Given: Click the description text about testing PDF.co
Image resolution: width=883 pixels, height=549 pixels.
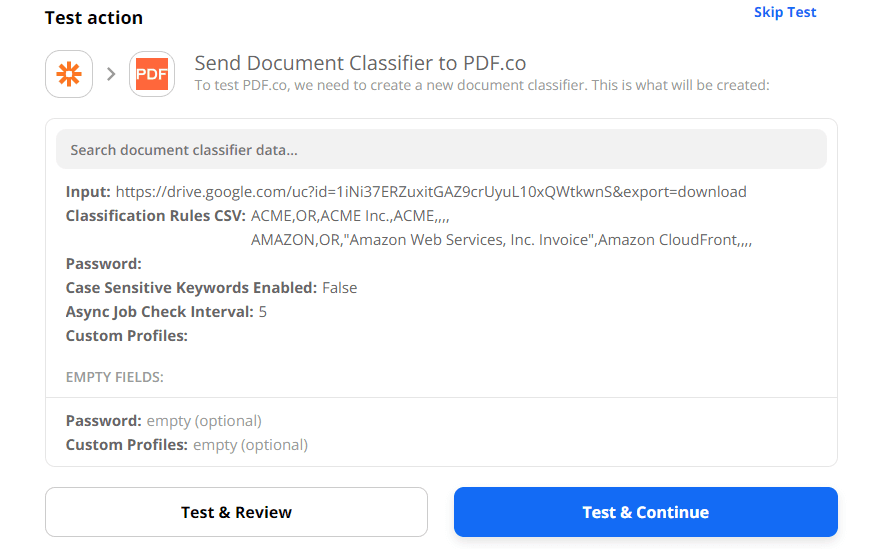Looking at the screenshot, I should (481, 86).
